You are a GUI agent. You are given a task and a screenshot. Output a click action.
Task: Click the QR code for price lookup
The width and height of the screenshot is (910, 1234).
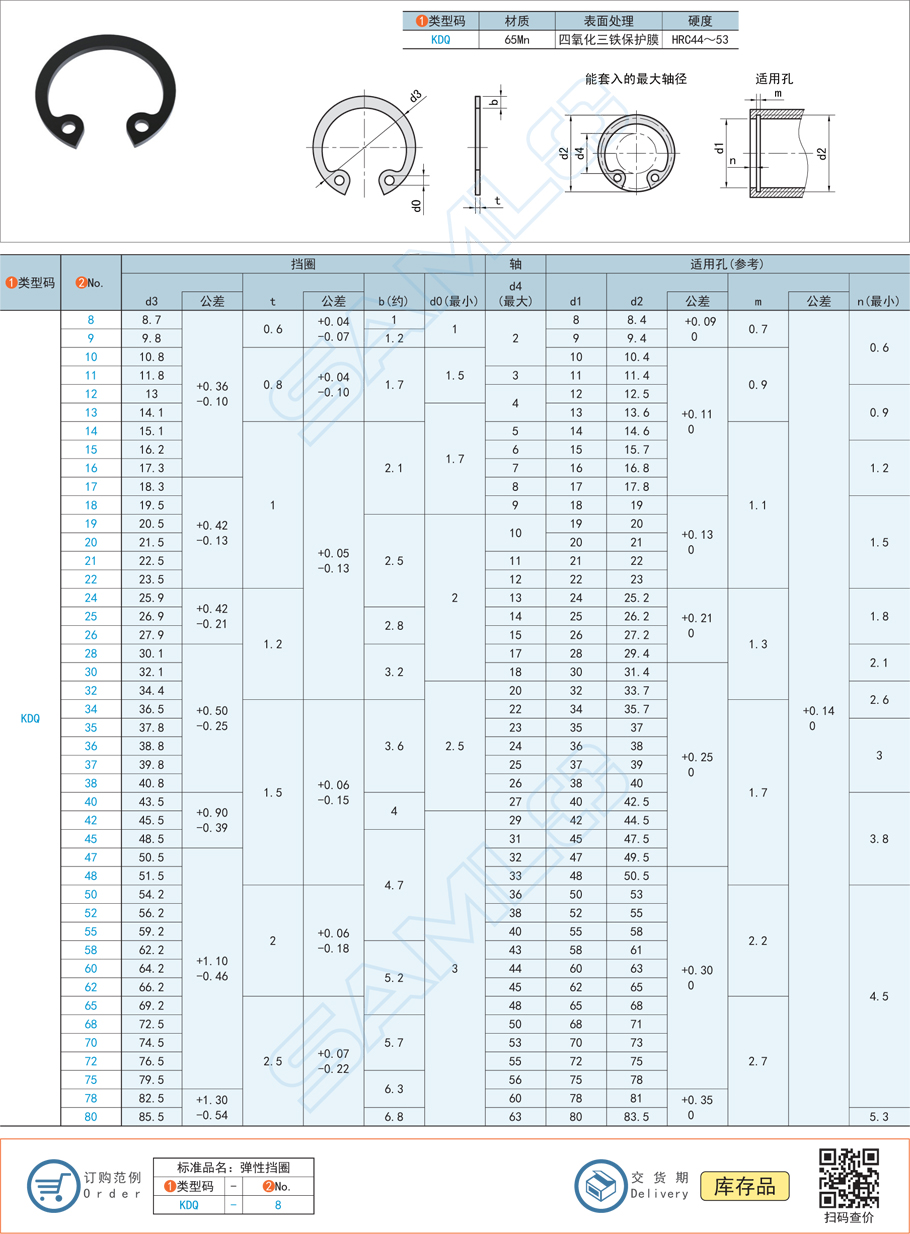click(x=848, y=1178)
